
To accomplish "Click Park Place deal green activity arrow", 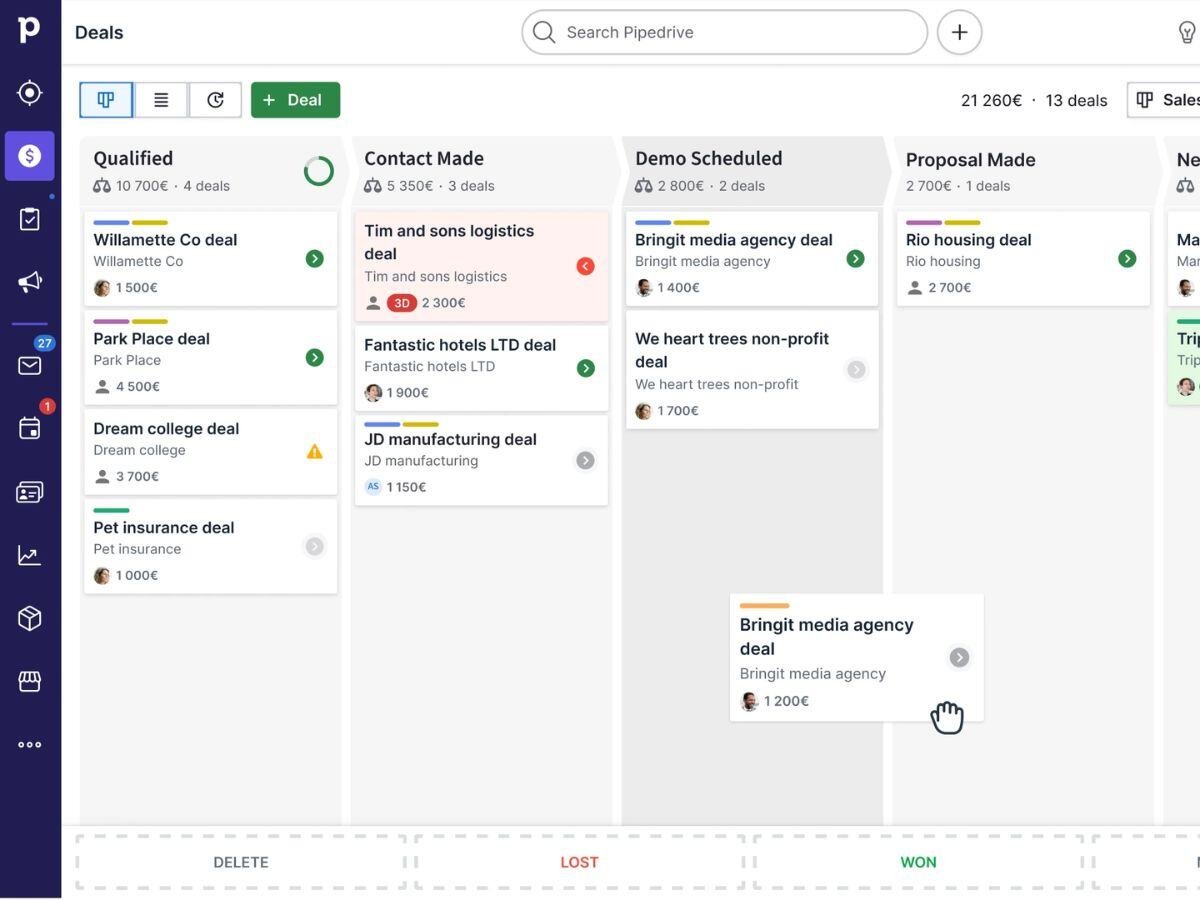I will tap(315, 358).
